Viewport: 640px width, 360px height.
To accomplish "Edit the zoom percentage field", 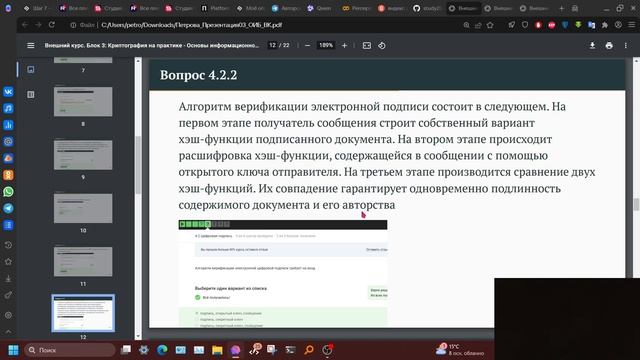I will click(x=326, y=45).
